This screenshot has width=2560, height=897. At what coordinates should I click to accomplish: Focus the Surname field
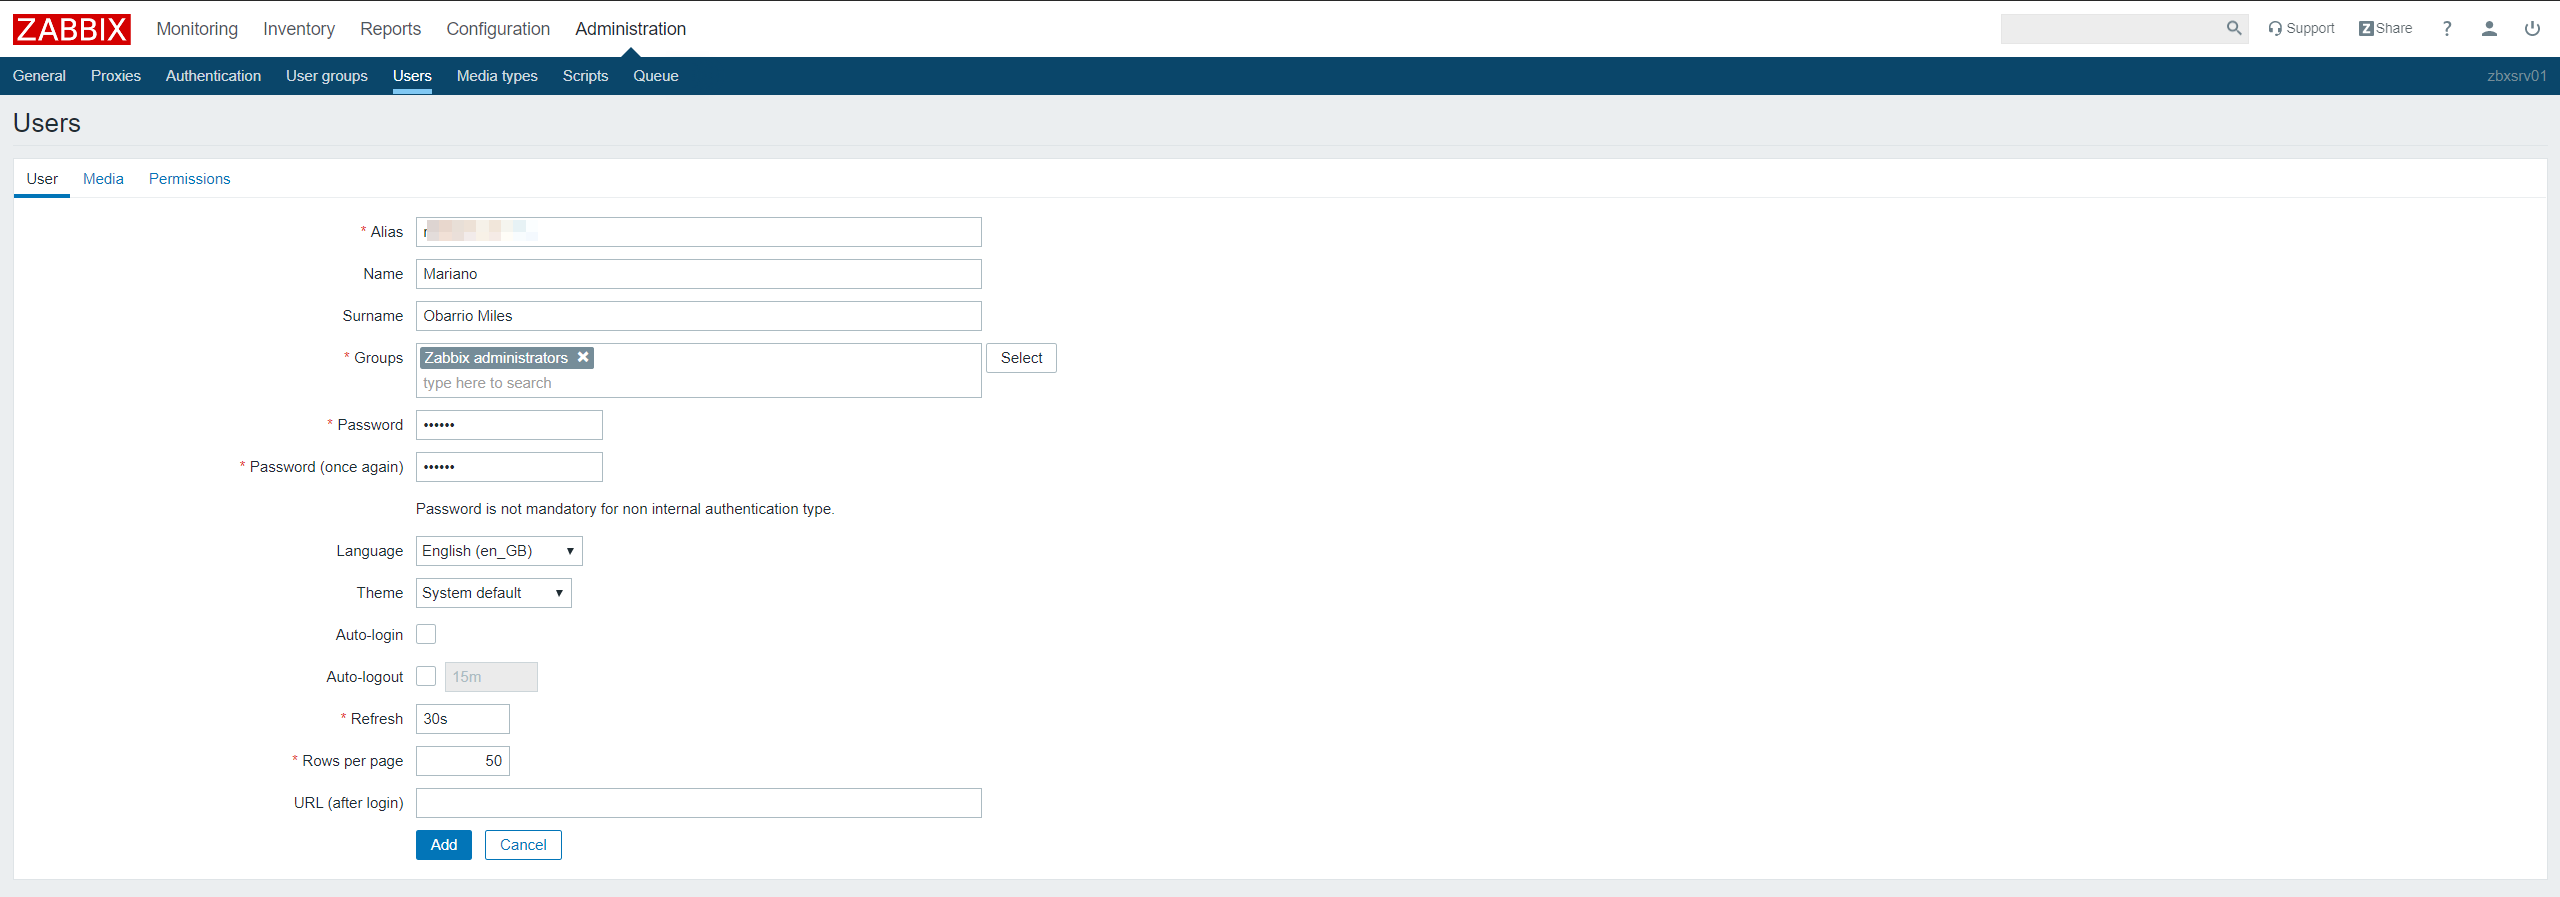click(x=699, y=316)
